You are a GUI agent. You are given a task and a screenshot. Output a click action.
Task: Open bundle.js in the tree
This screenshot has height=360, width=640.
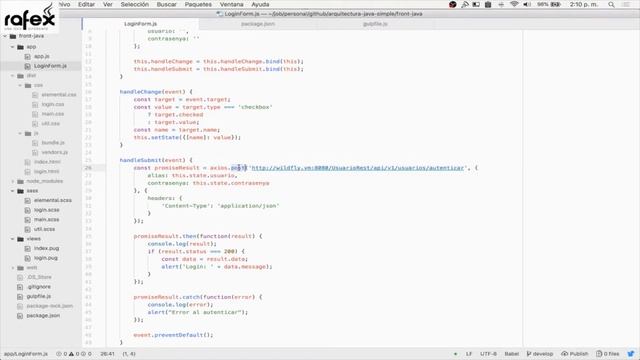pyautogui.click(x=53, y=143)
